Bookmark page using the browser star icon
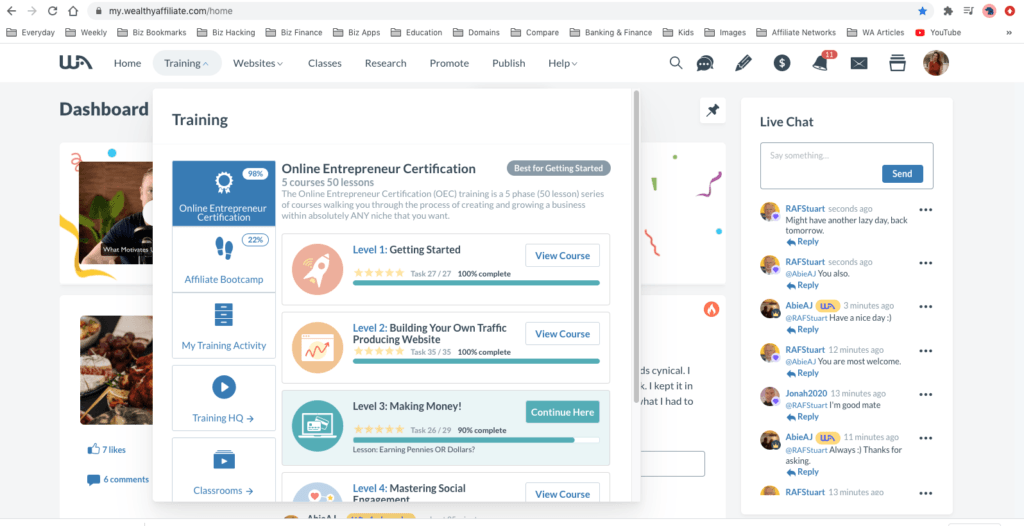 tap(922, 11)
